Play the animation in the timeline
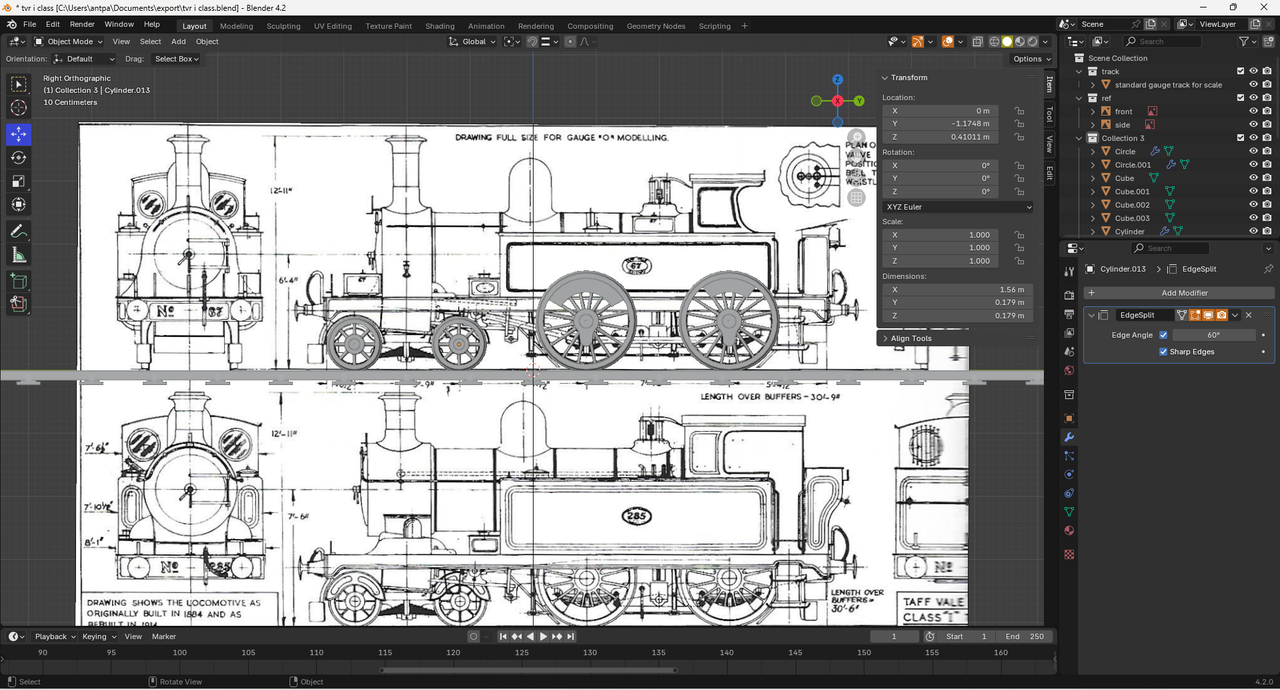 point(543,636)
